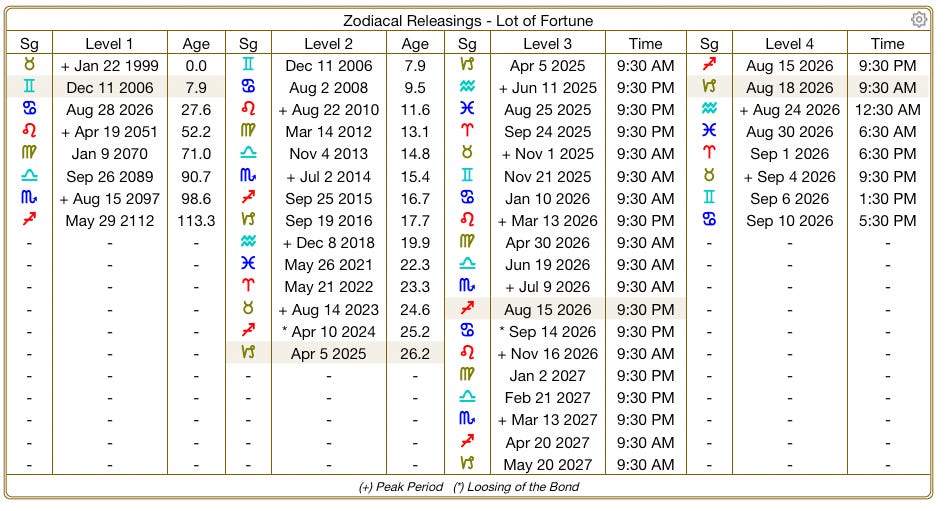Click the Pisces glyph beside Aug 25 2025
The image size is (946, 511).
tap(467, 109)
